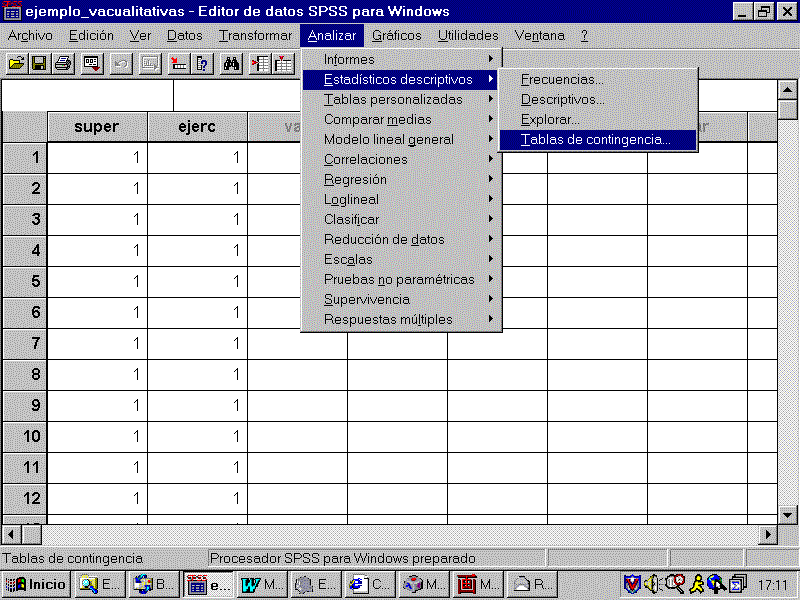Select row header number 5
This screenshot has width=800, height=600.
(x=25, y=282)
